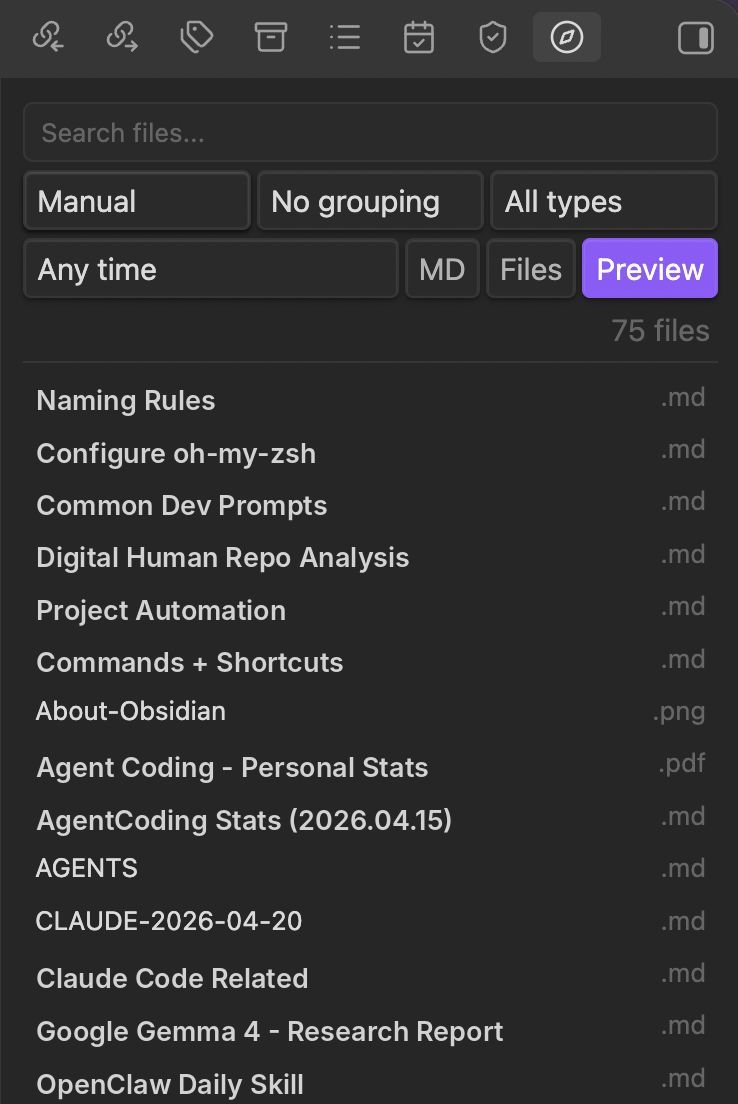Focus the Search files field
Screen dimensions: 738x1104
point(370,132)
